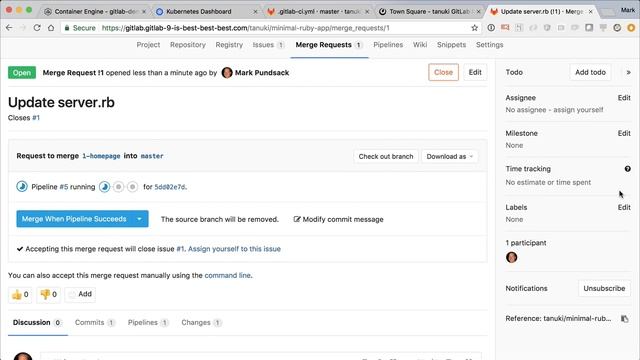
Task: Open the second pending pipeline stage icon
Action: 118,187
